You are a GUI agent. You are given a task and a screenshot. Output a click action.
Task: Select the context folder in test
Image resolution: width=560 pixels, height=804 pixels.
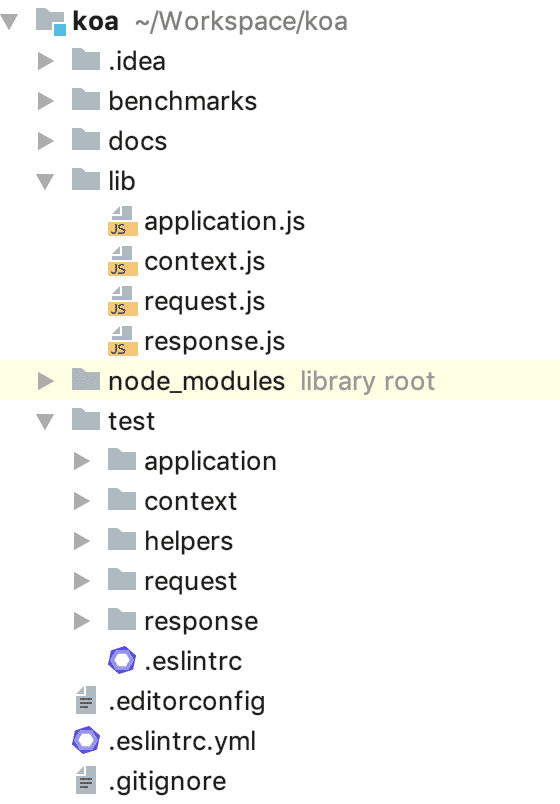pos(191,501)
